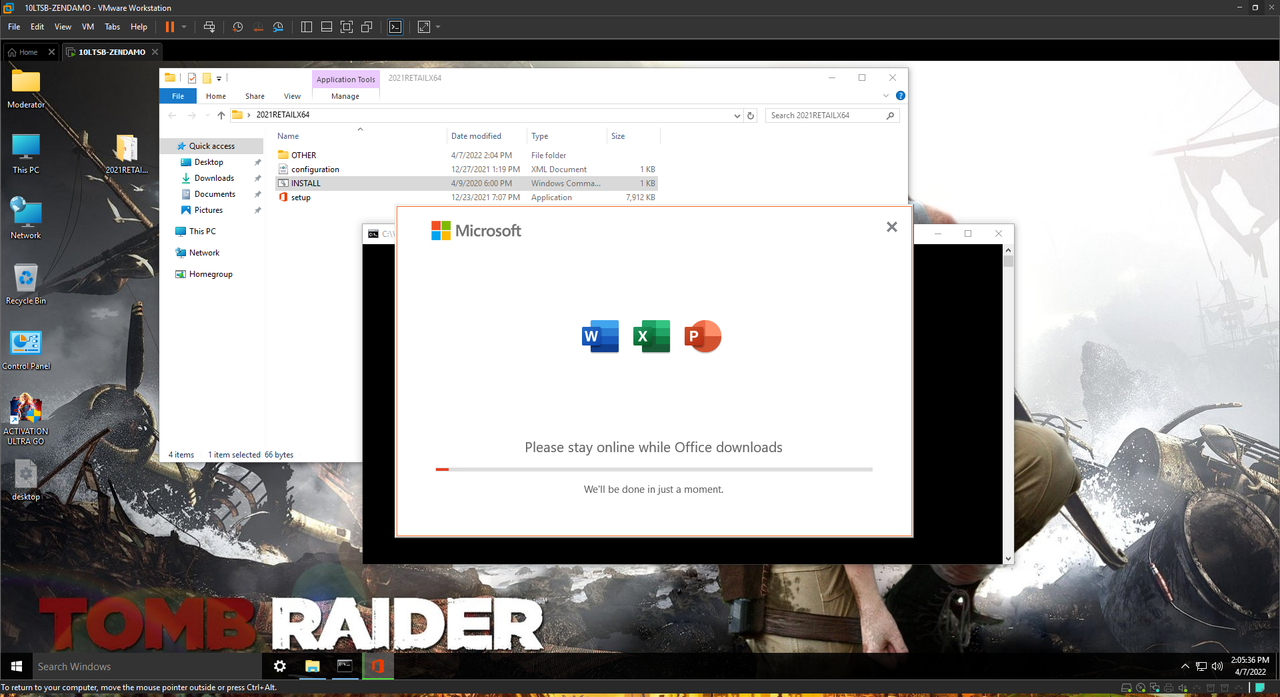
Task: Refresh the 2021RETAILX64 folder view
Action: point(751,115)
